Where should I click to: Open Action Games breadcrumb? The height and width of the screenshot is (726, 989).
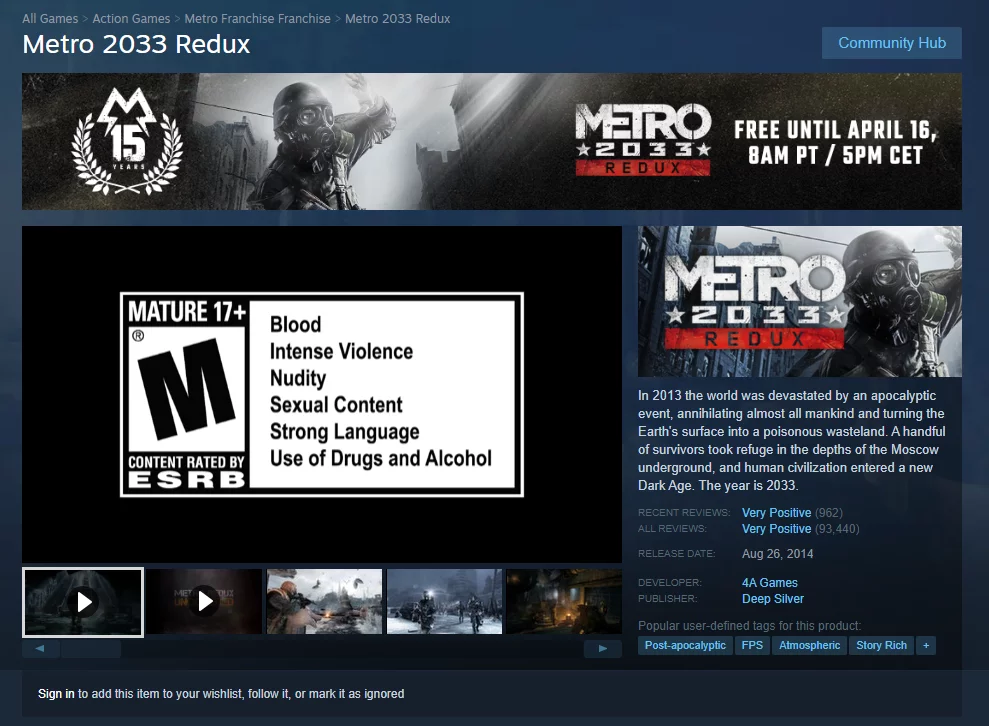[x=131, y=18]
